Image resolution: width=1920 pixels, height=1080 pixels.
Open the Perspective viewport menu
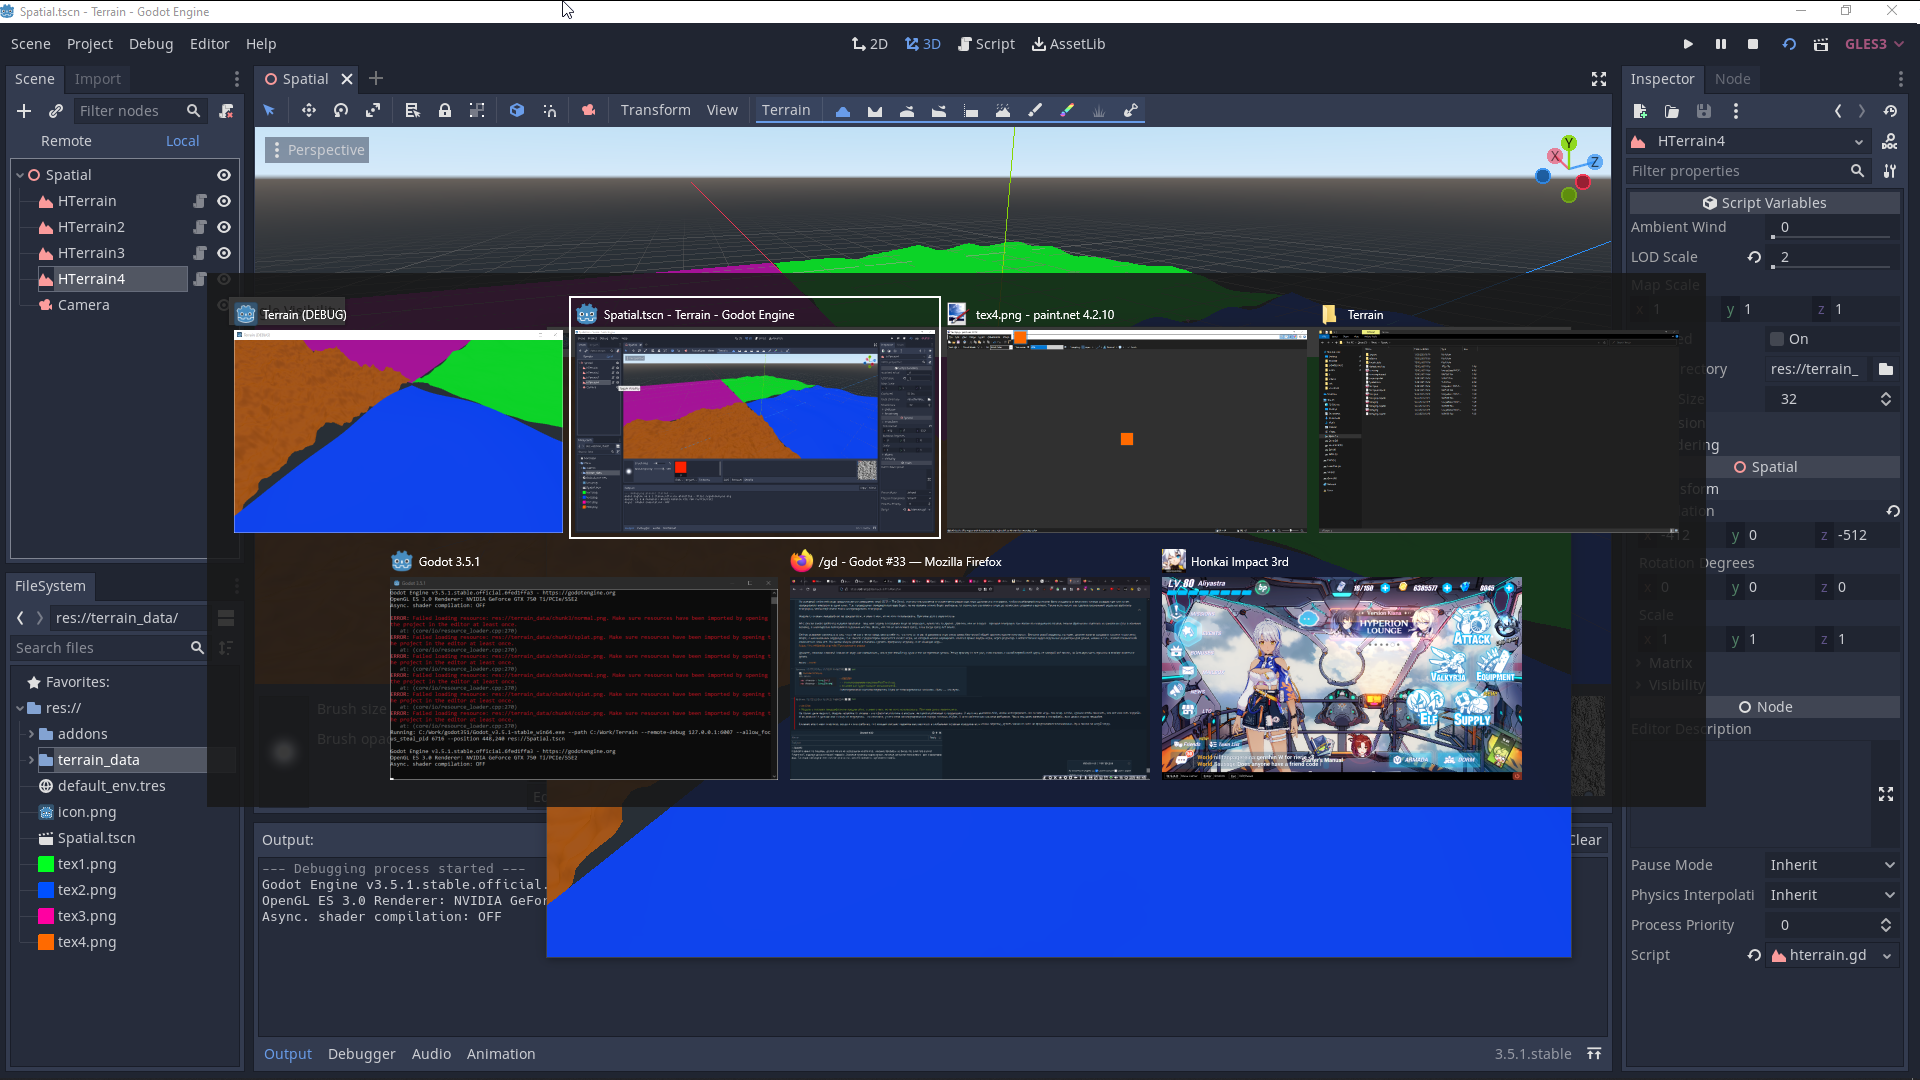tap(318, 150)
